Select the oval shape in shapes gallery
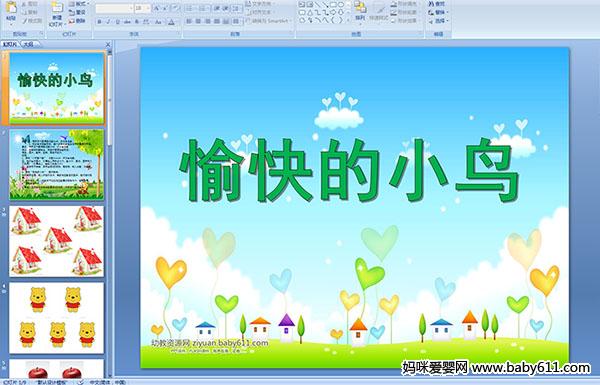Screen dimensions: 600x385 coord(341,5)
